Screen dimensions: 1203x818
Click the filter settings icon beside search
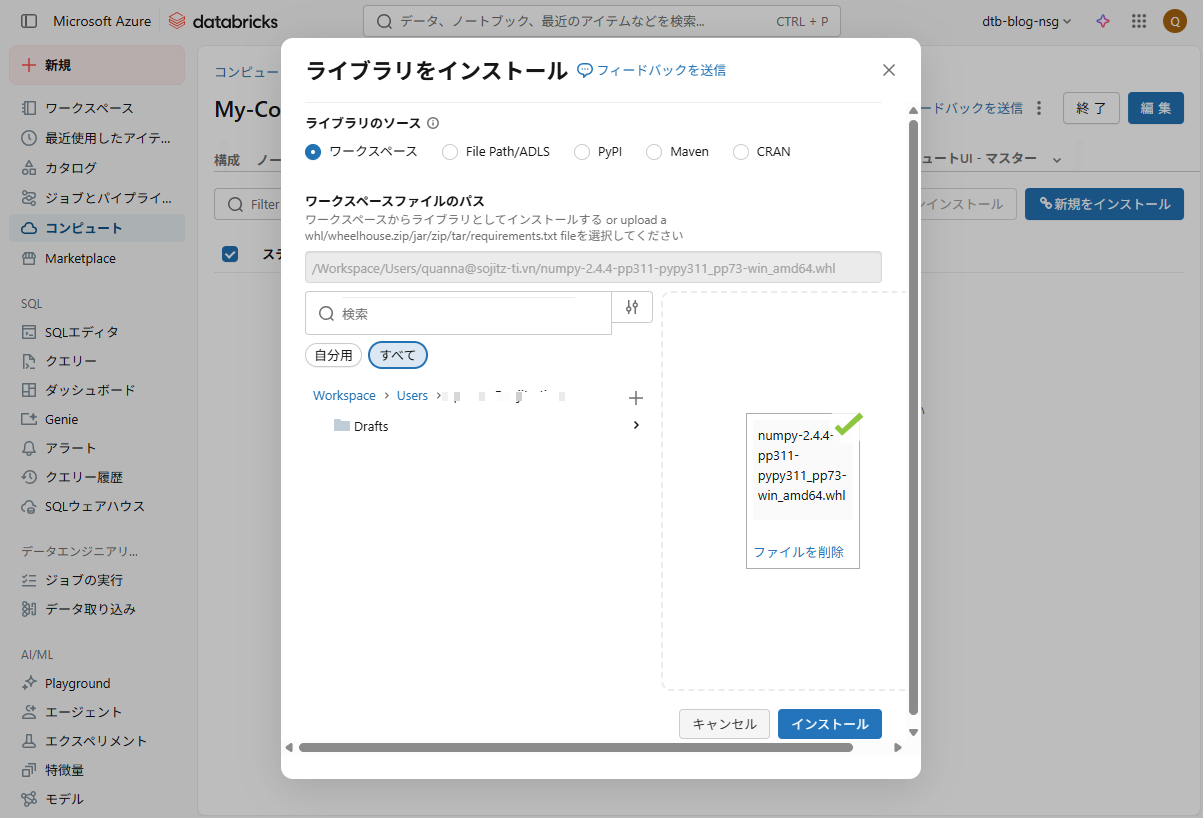[x=631, y=308]
